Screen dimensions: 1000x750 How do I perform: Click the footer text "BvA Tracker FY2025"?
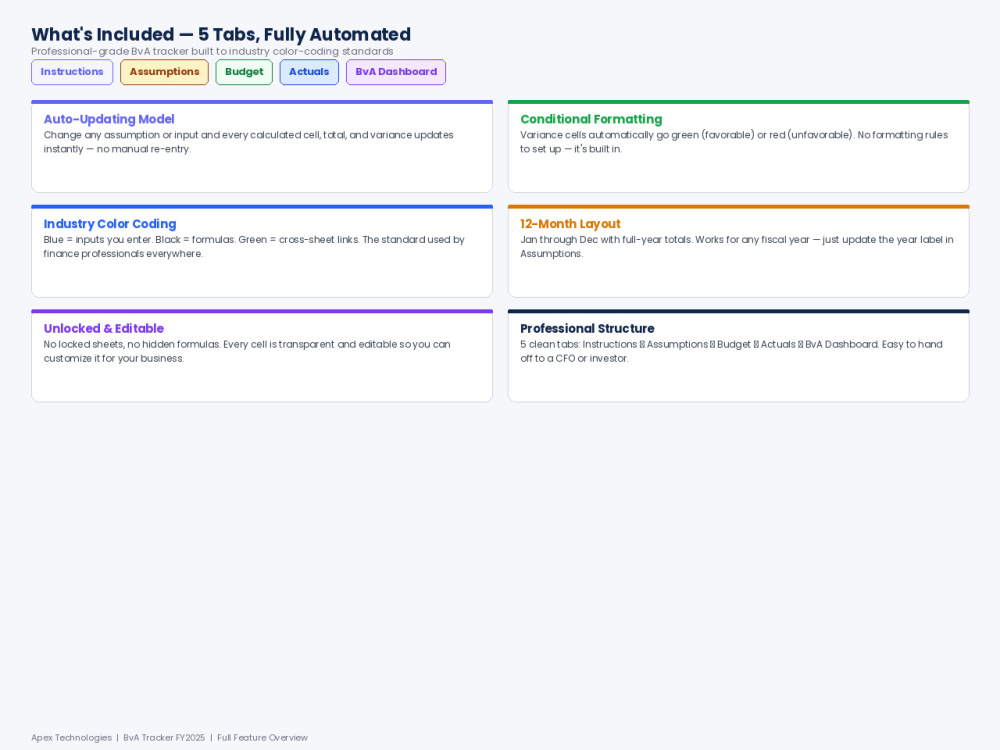(x=164, y=738)
